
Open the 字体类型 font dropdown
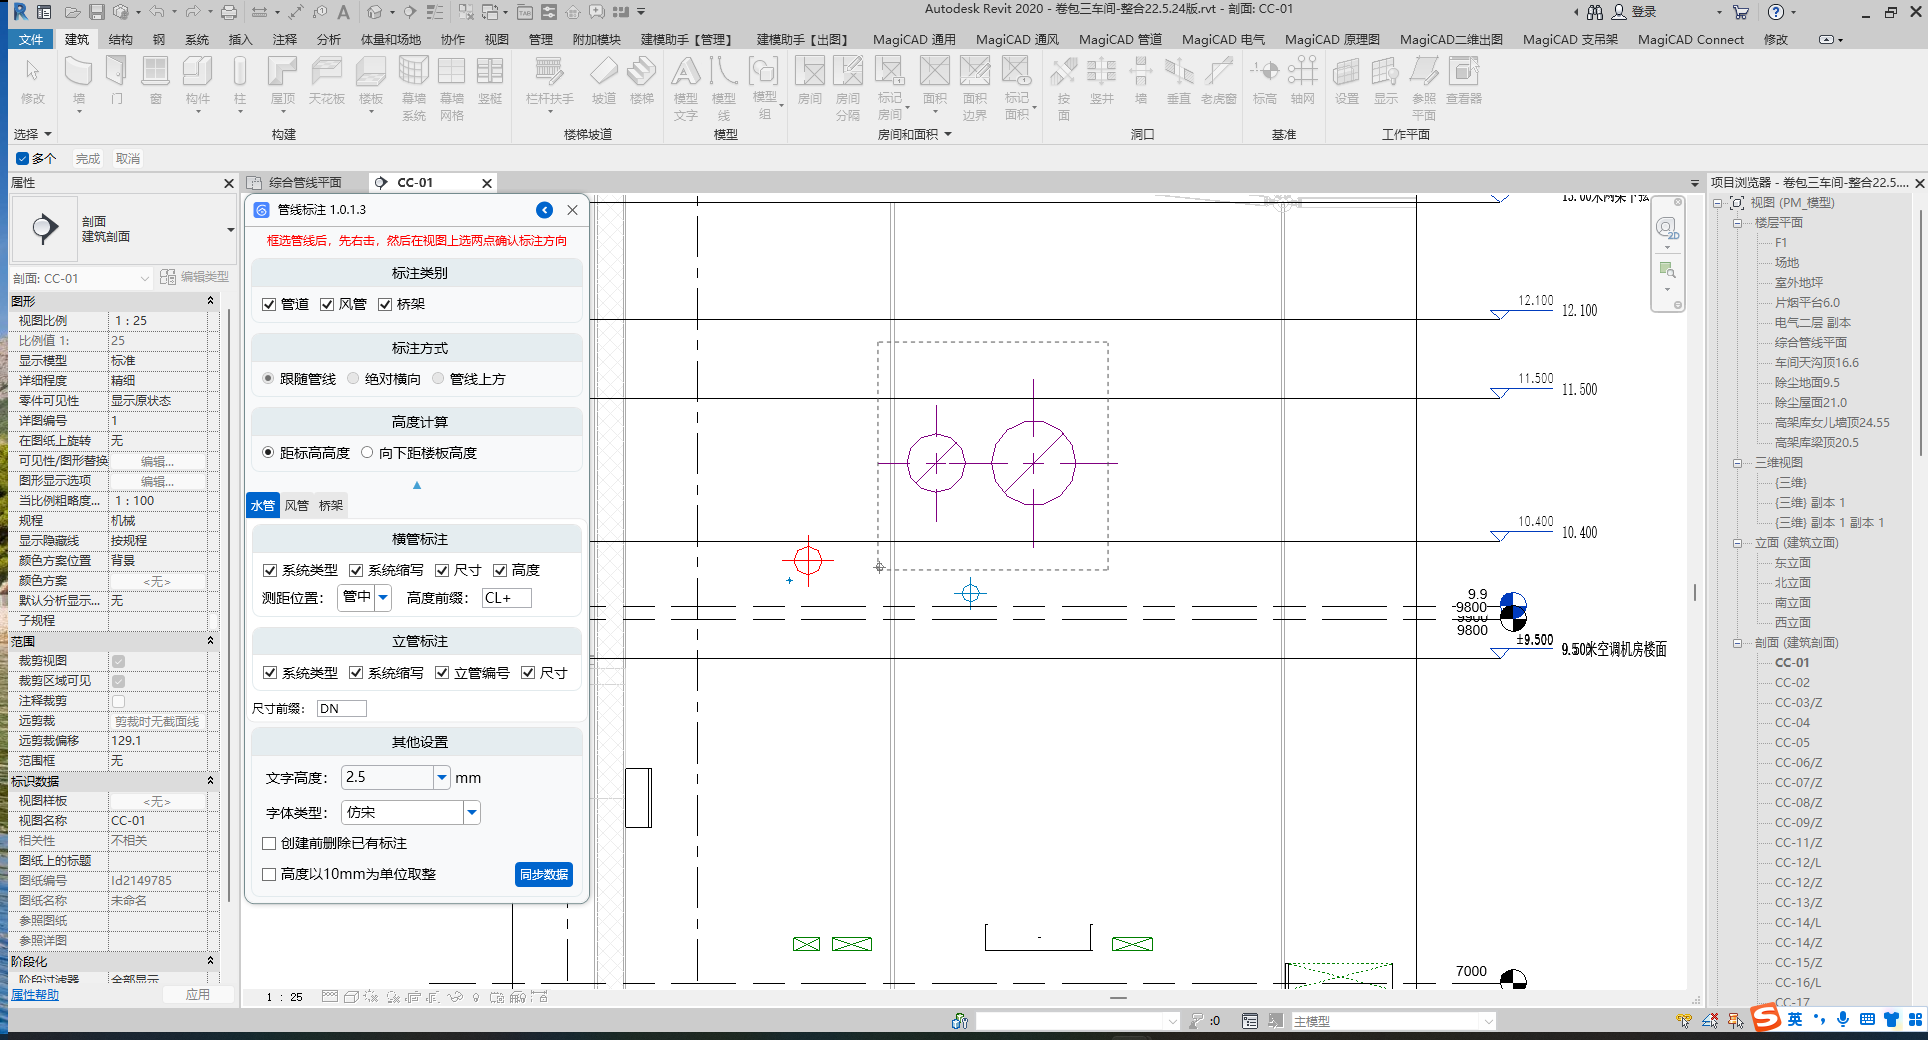[x=471, y=813]
